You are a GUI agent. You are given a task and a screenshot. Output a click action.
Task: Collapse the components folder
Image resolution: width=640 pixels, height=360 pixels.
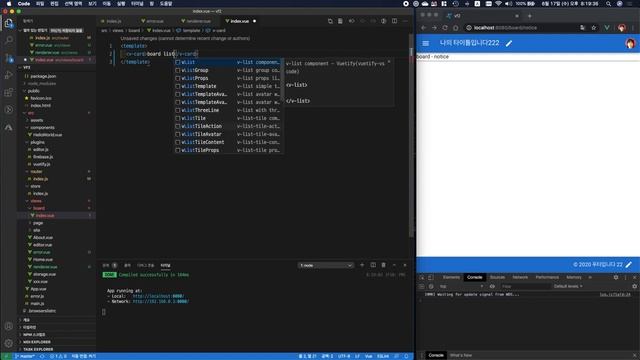tap(42, 127)
